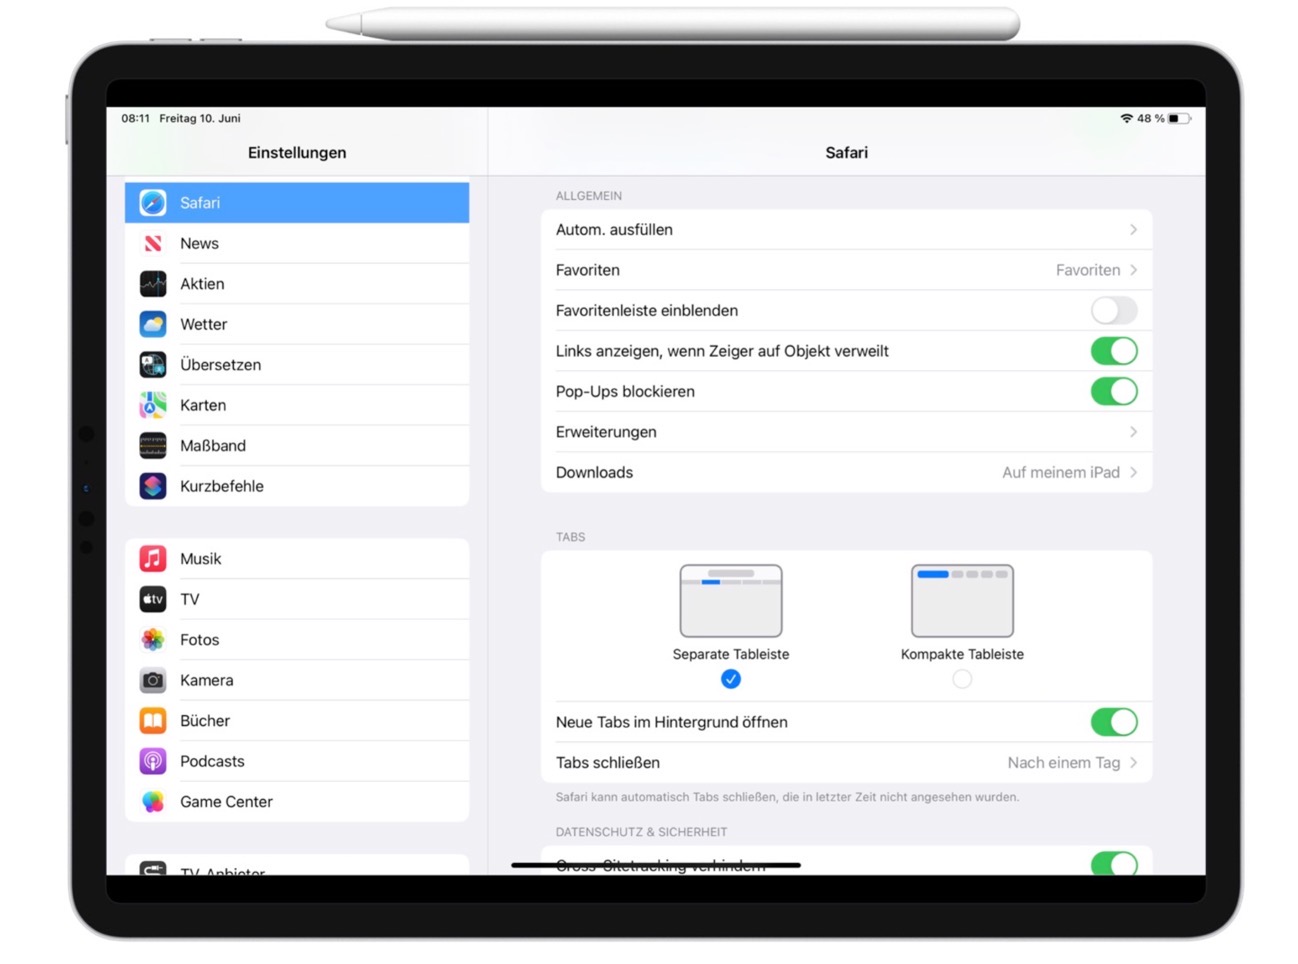The image size is (1298, 964).
Task: Tap the Podcasts icon
Action: pos(153,762)
